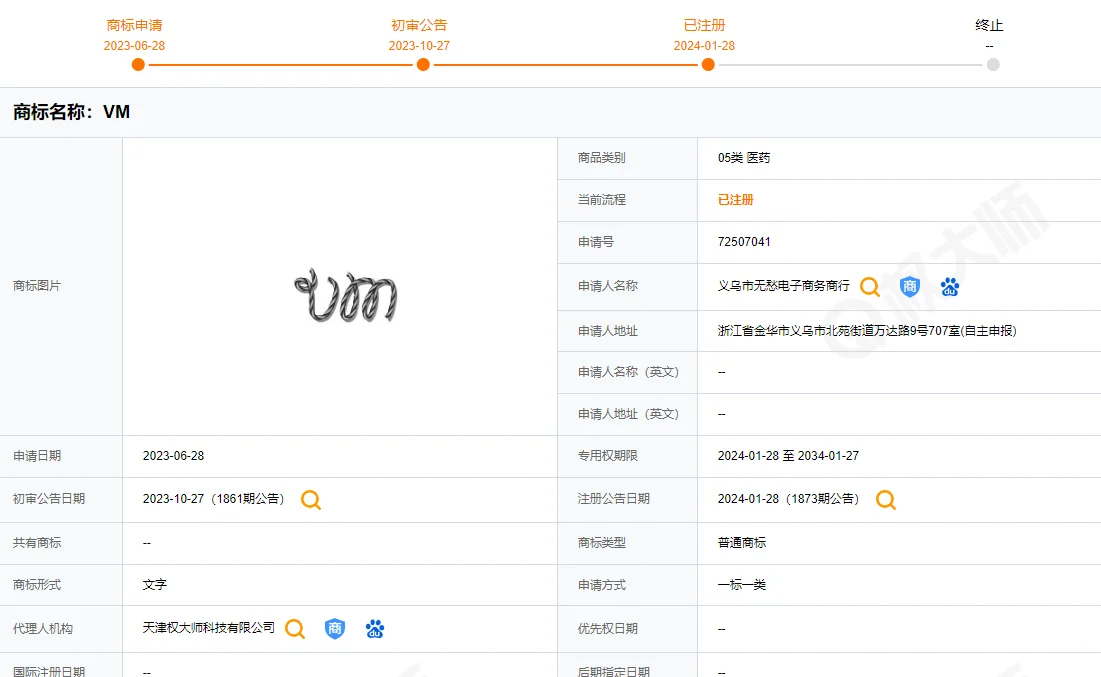Open the VM trademark image
Screen dimensions: 1101x677
(343, 297)
